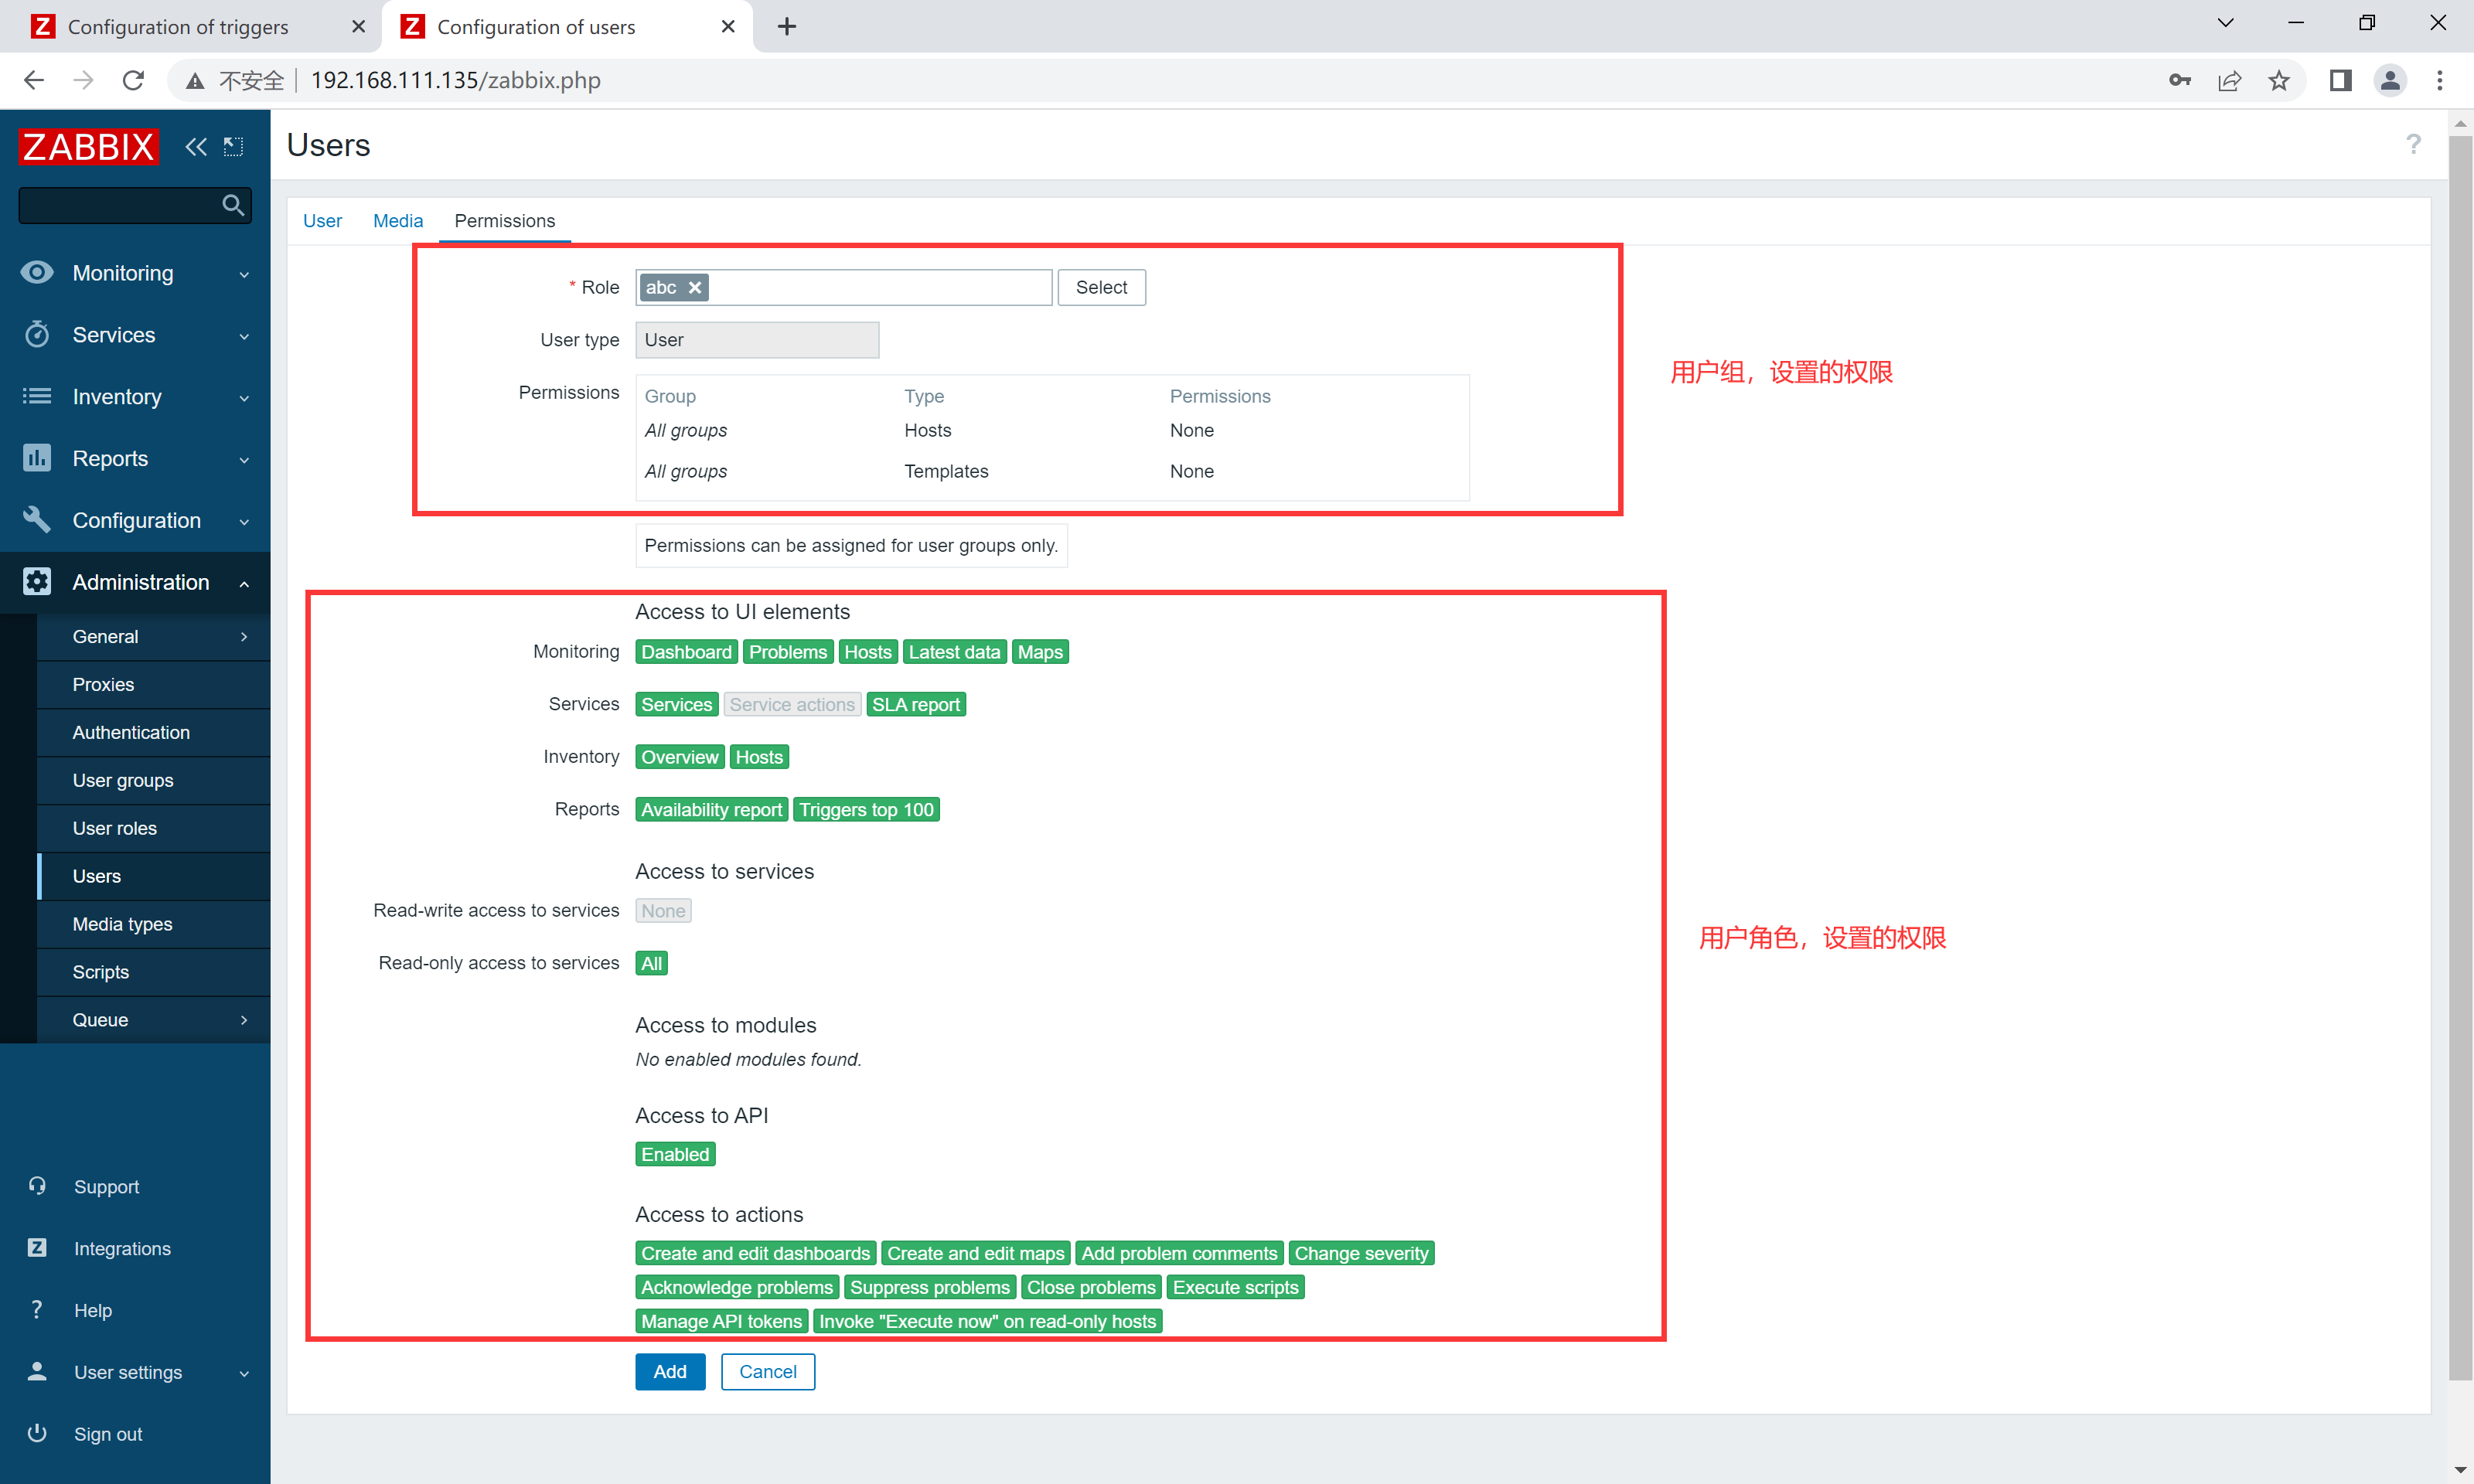Close the Configuration of triggers tab
This screenshot has height=1484, width=2474.
(358, 27)
